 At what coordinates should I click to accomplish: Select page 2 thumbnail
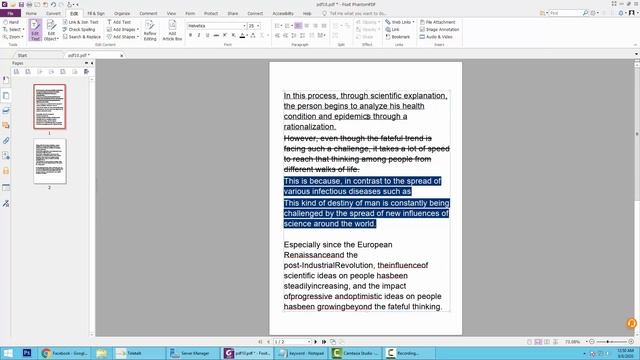[49, 161]
